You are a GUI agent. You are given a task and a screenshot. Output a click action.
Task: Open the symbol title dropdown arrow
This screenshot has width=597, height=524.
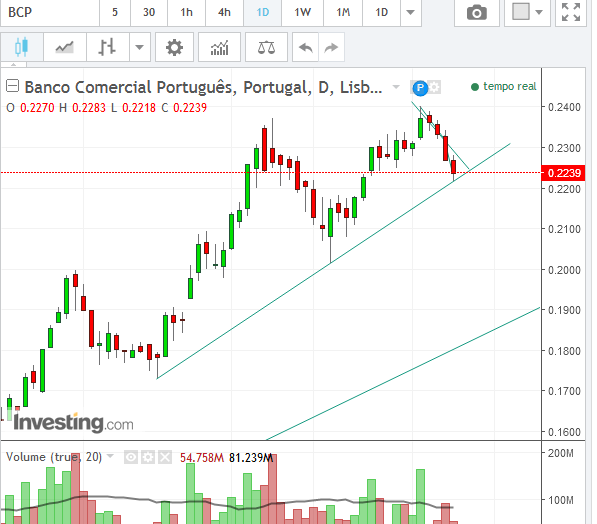click(x=396, y=87)
